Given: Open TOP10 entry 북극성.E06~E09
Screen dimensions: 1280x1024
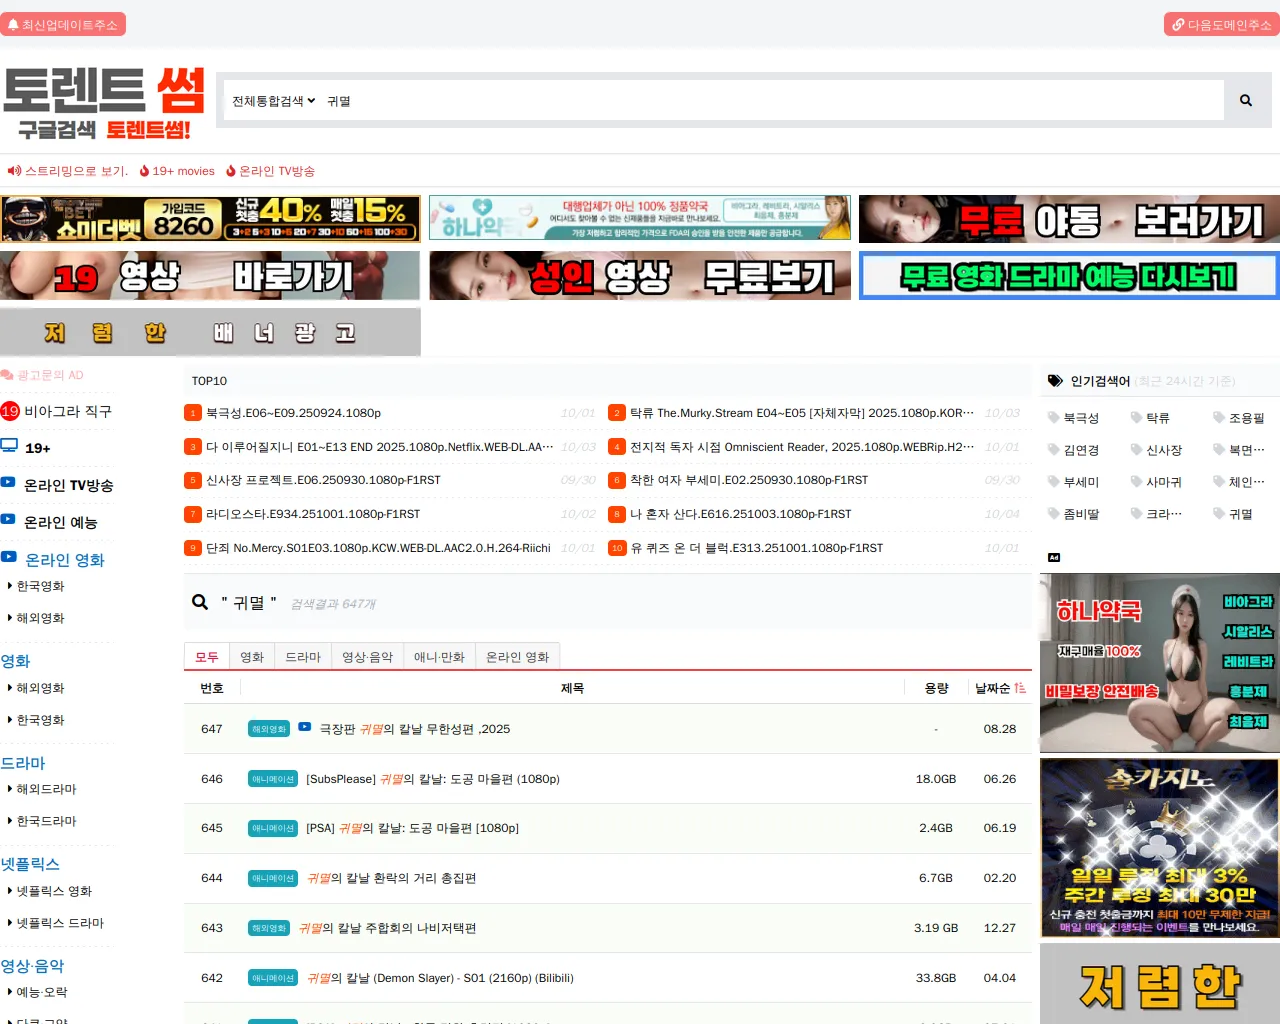Looking at the screenshot, I should click(293, 413).
